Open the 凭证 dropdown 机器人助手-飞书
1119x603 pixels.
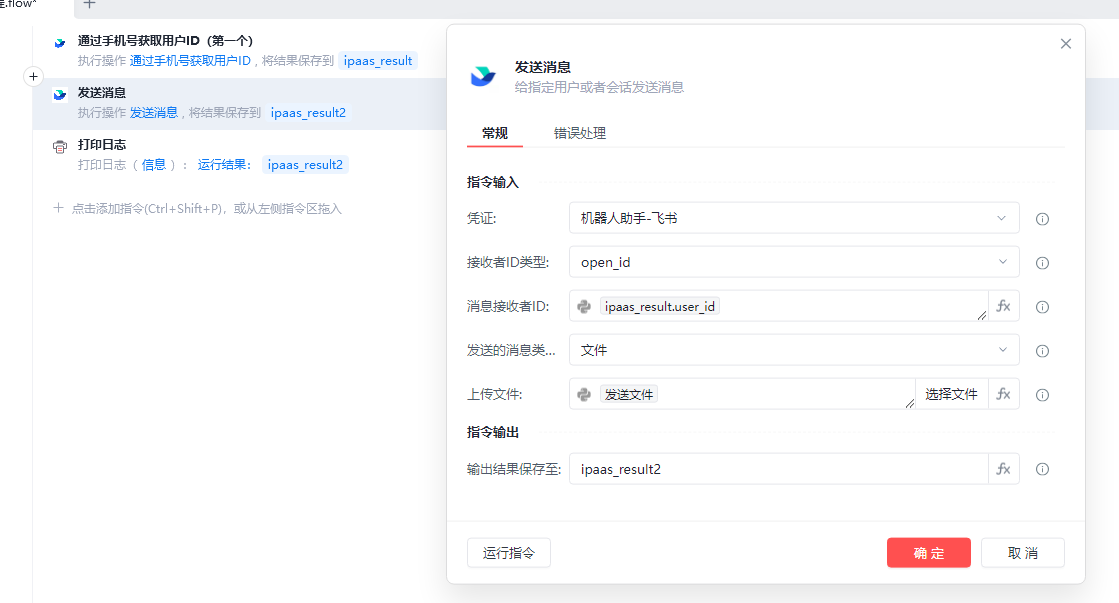pyautogui.click(x=793, y=218)
